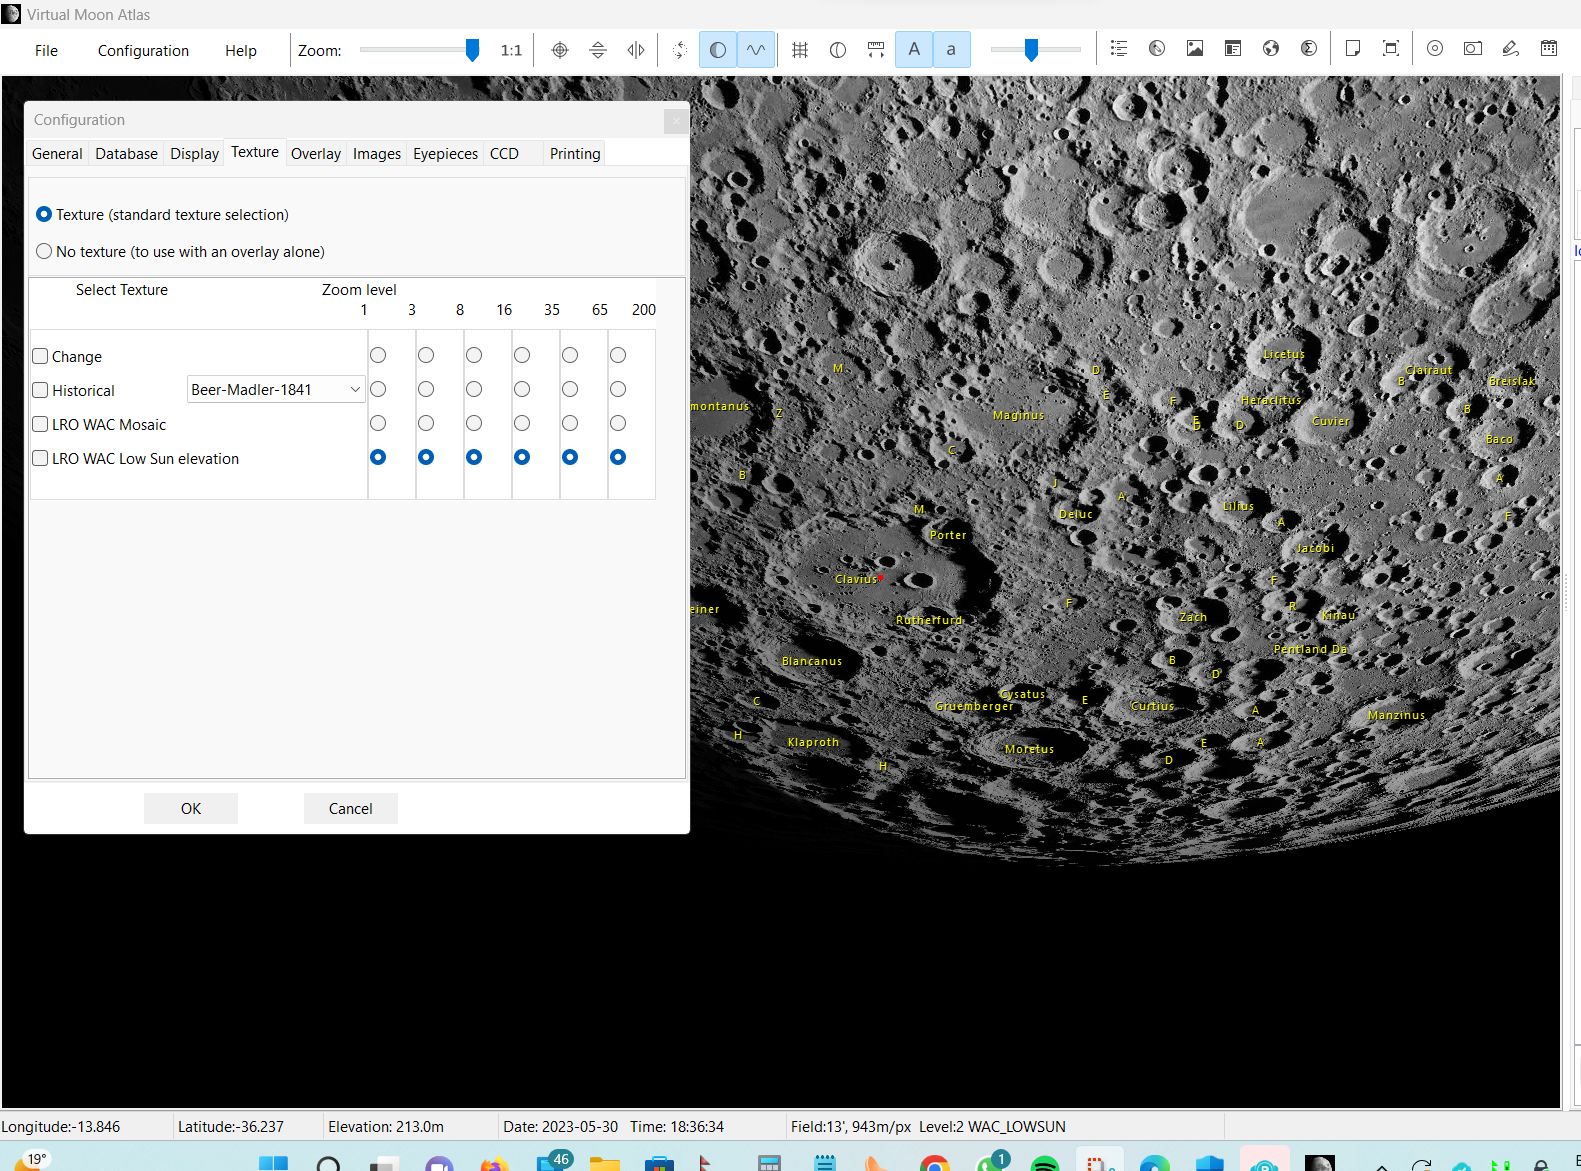The width and height of the screenshot is (1581, 1171).
Task: Click the eyepiece circle toolbar icon
Action: pyautogui.click(x=1435, y=49)
